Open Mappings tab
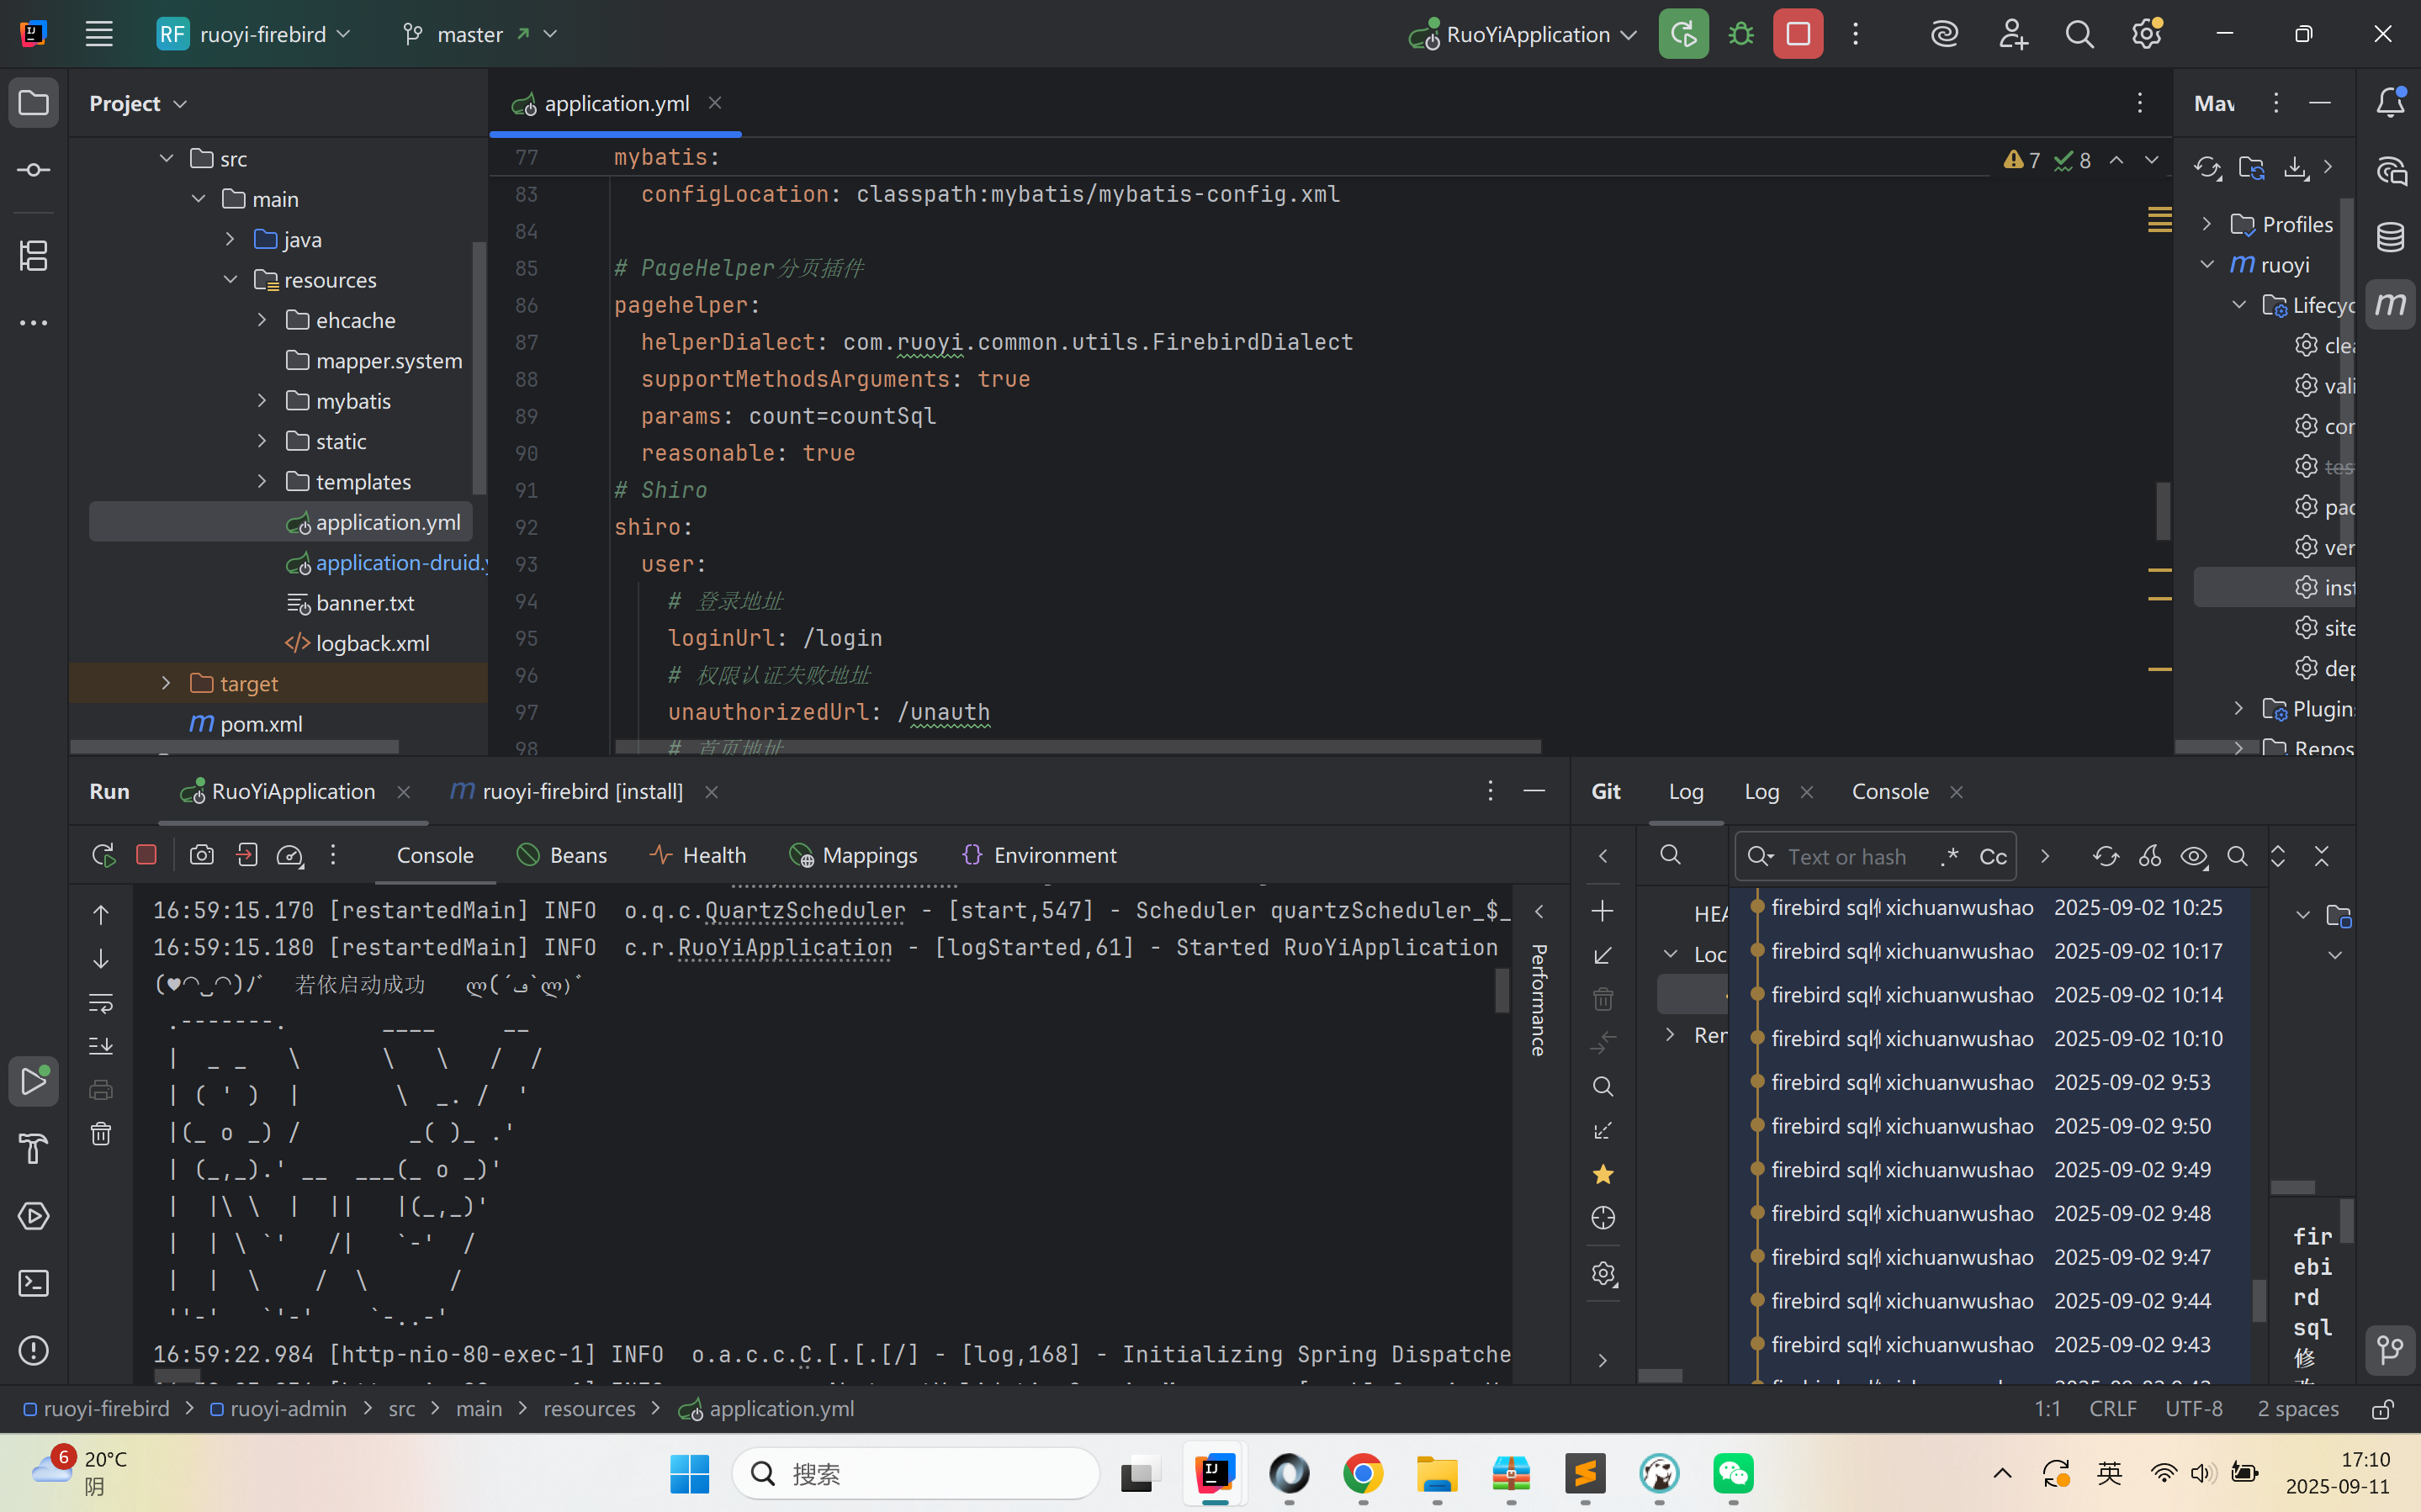 pos(853,855)
